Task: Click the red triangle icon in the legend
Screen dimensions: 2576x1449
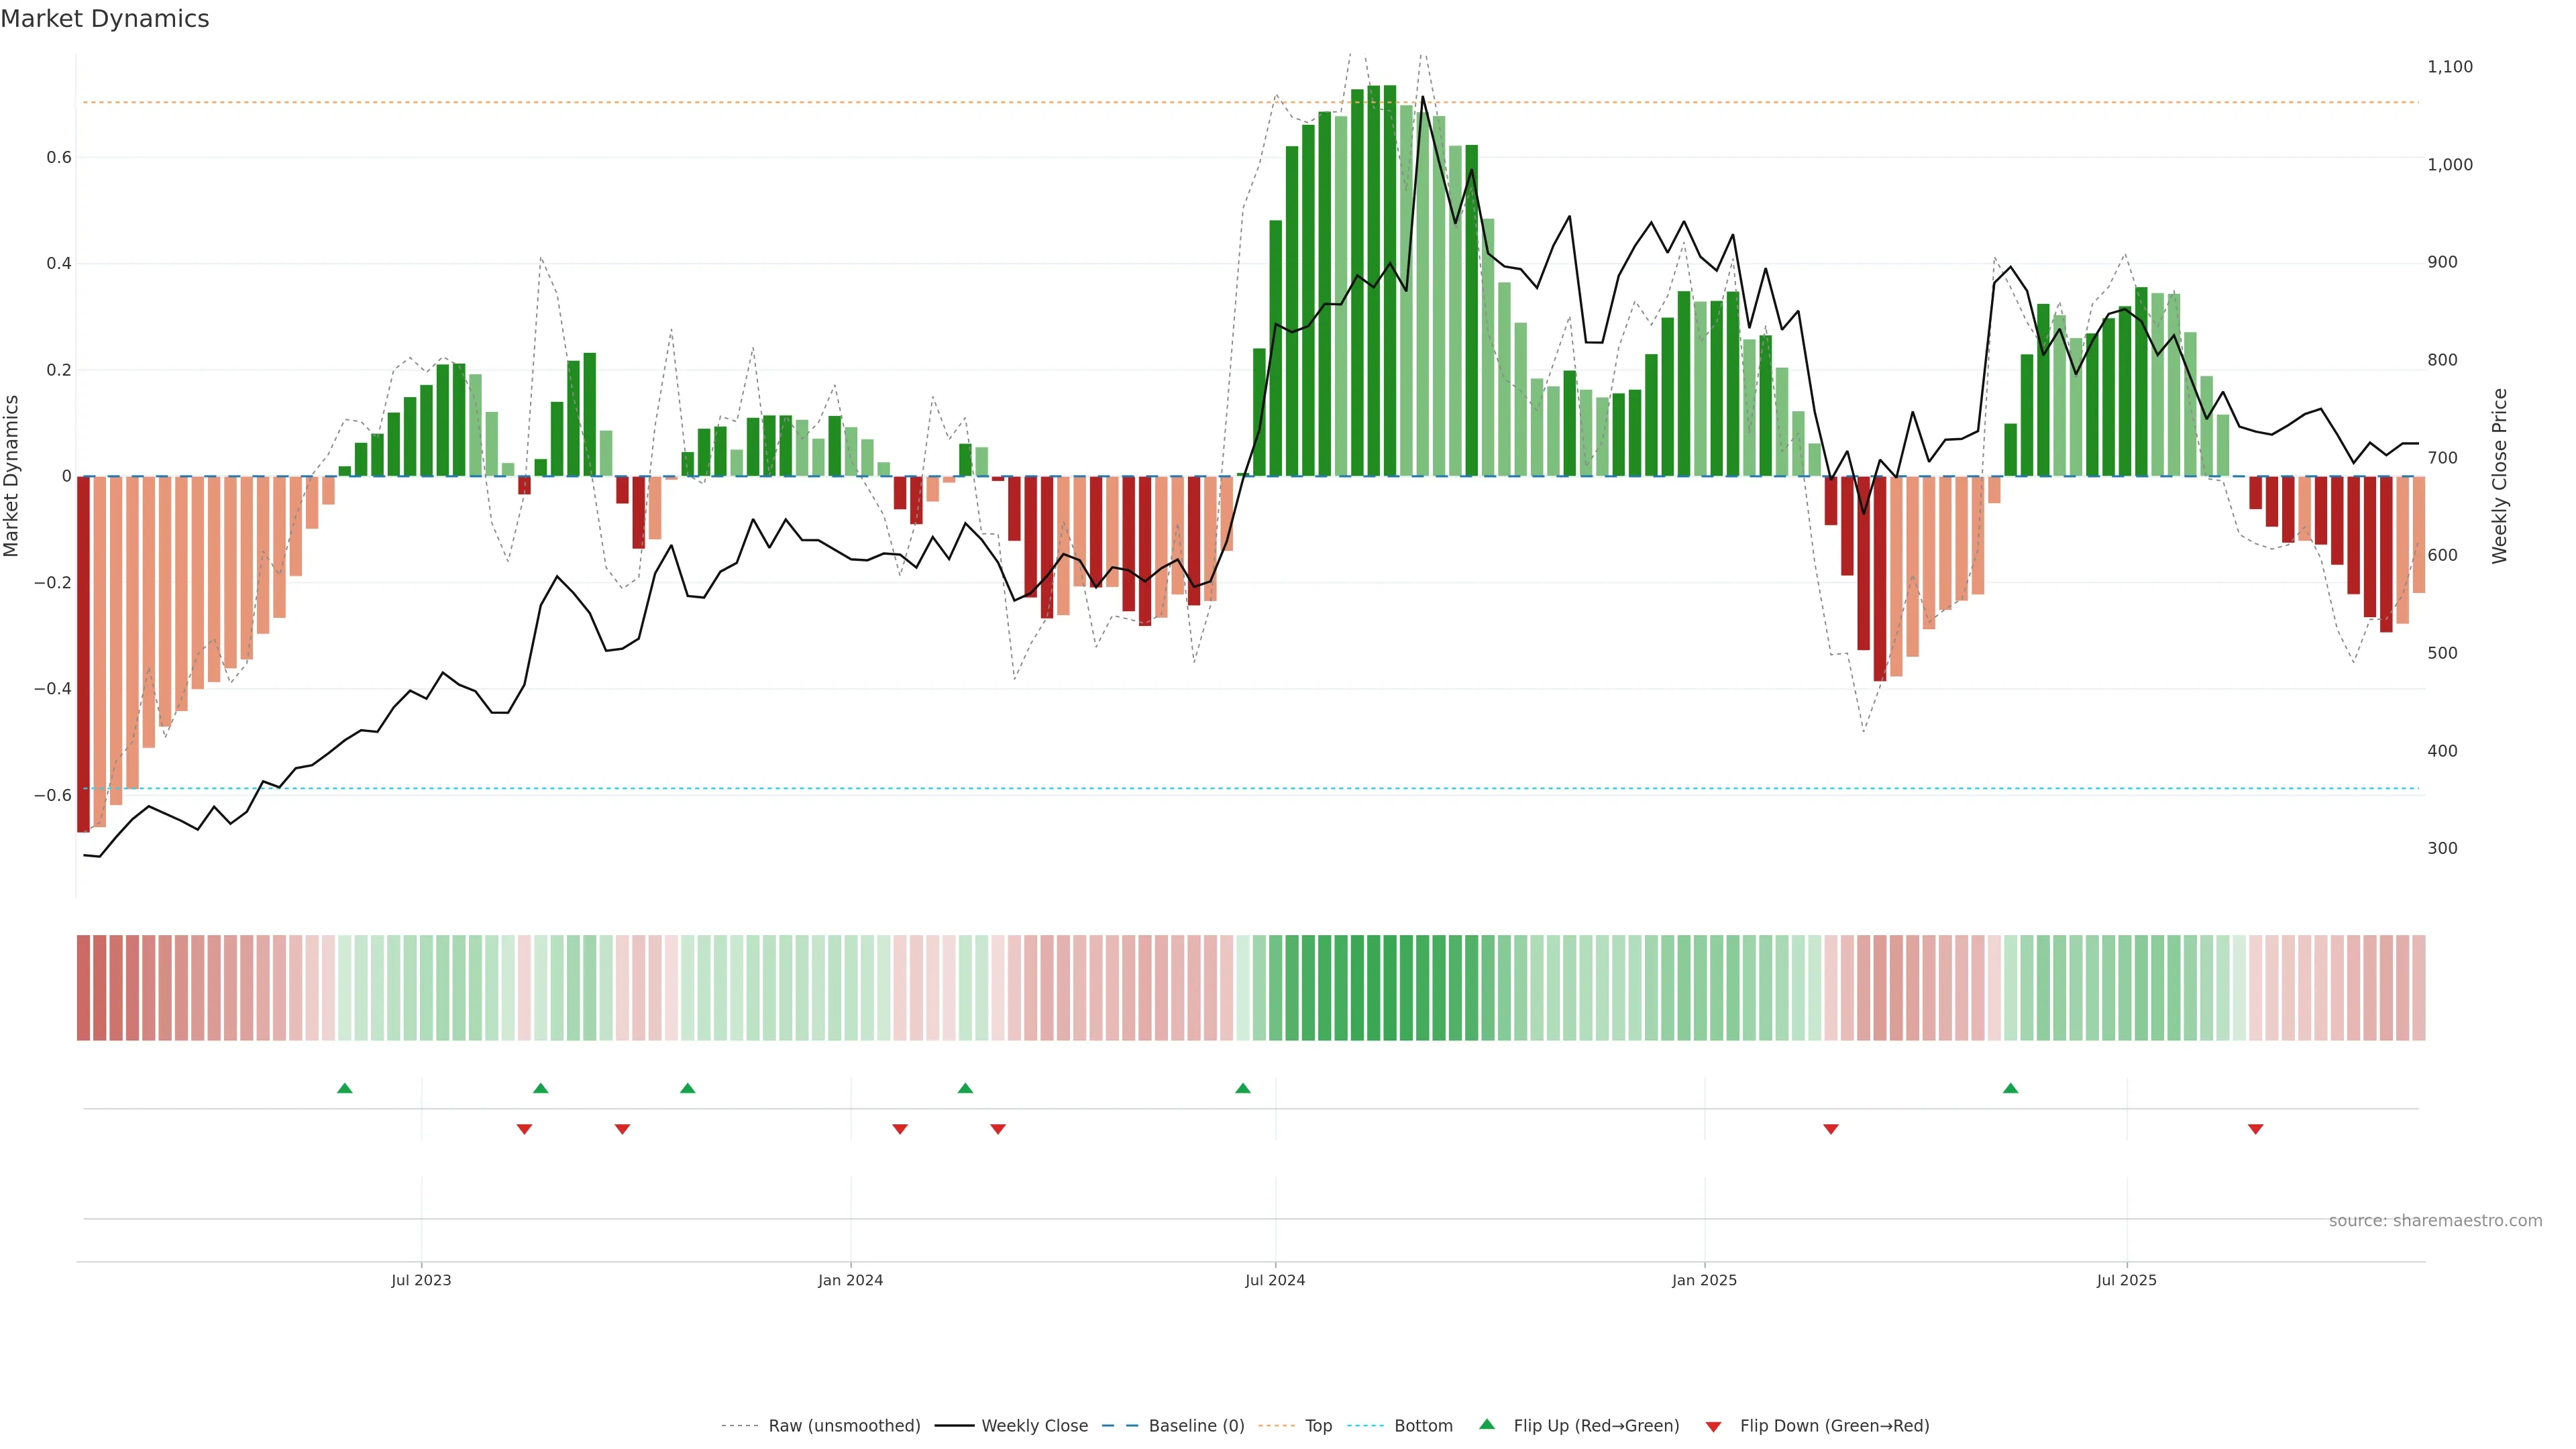Action: point(1713,1427)
